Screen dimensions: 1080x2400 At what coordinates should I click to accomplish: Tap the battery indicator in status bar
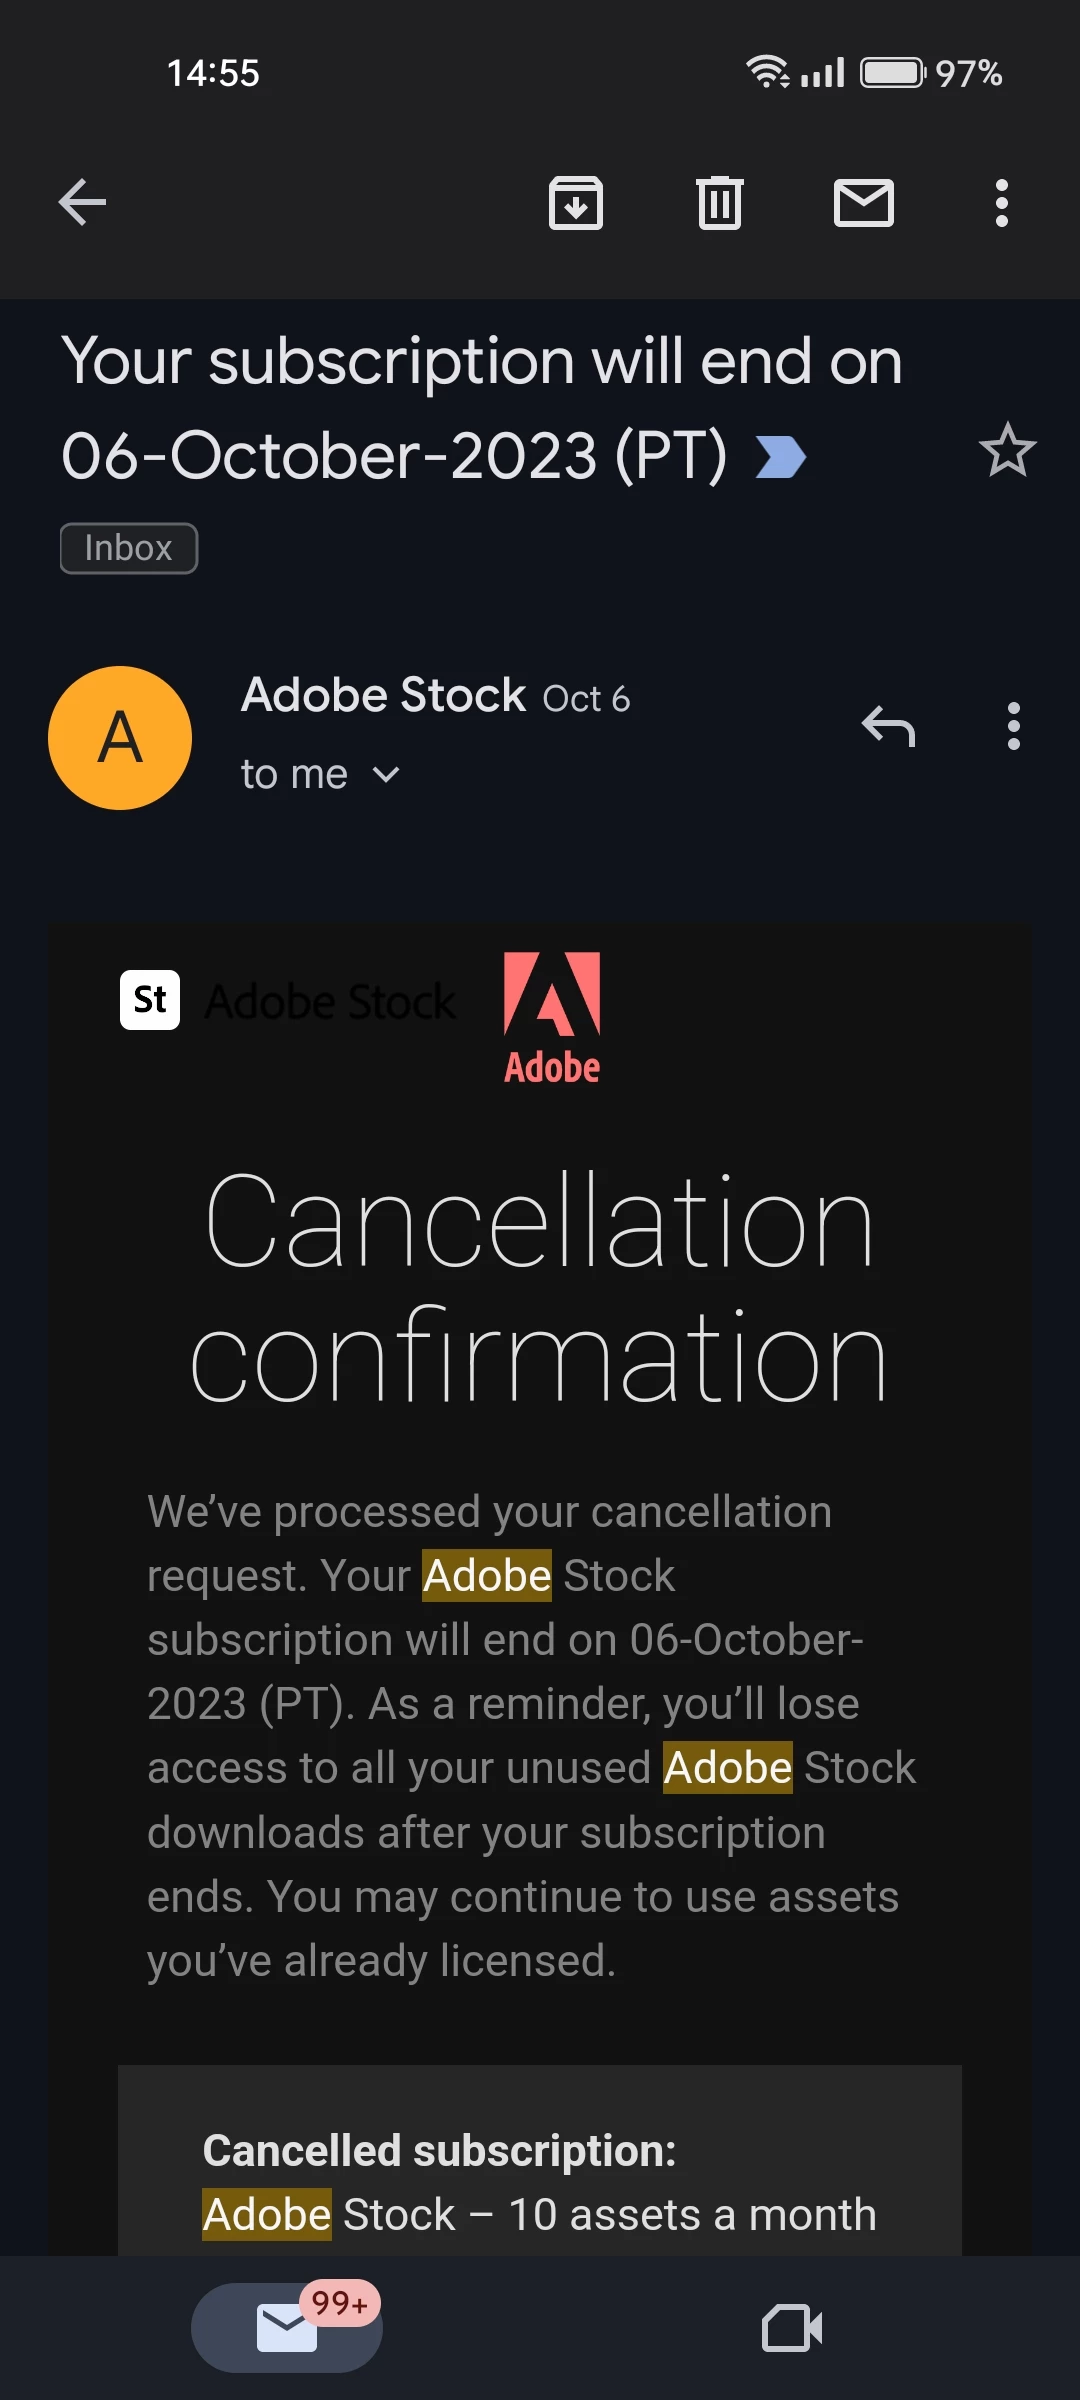tap(893, 73)
